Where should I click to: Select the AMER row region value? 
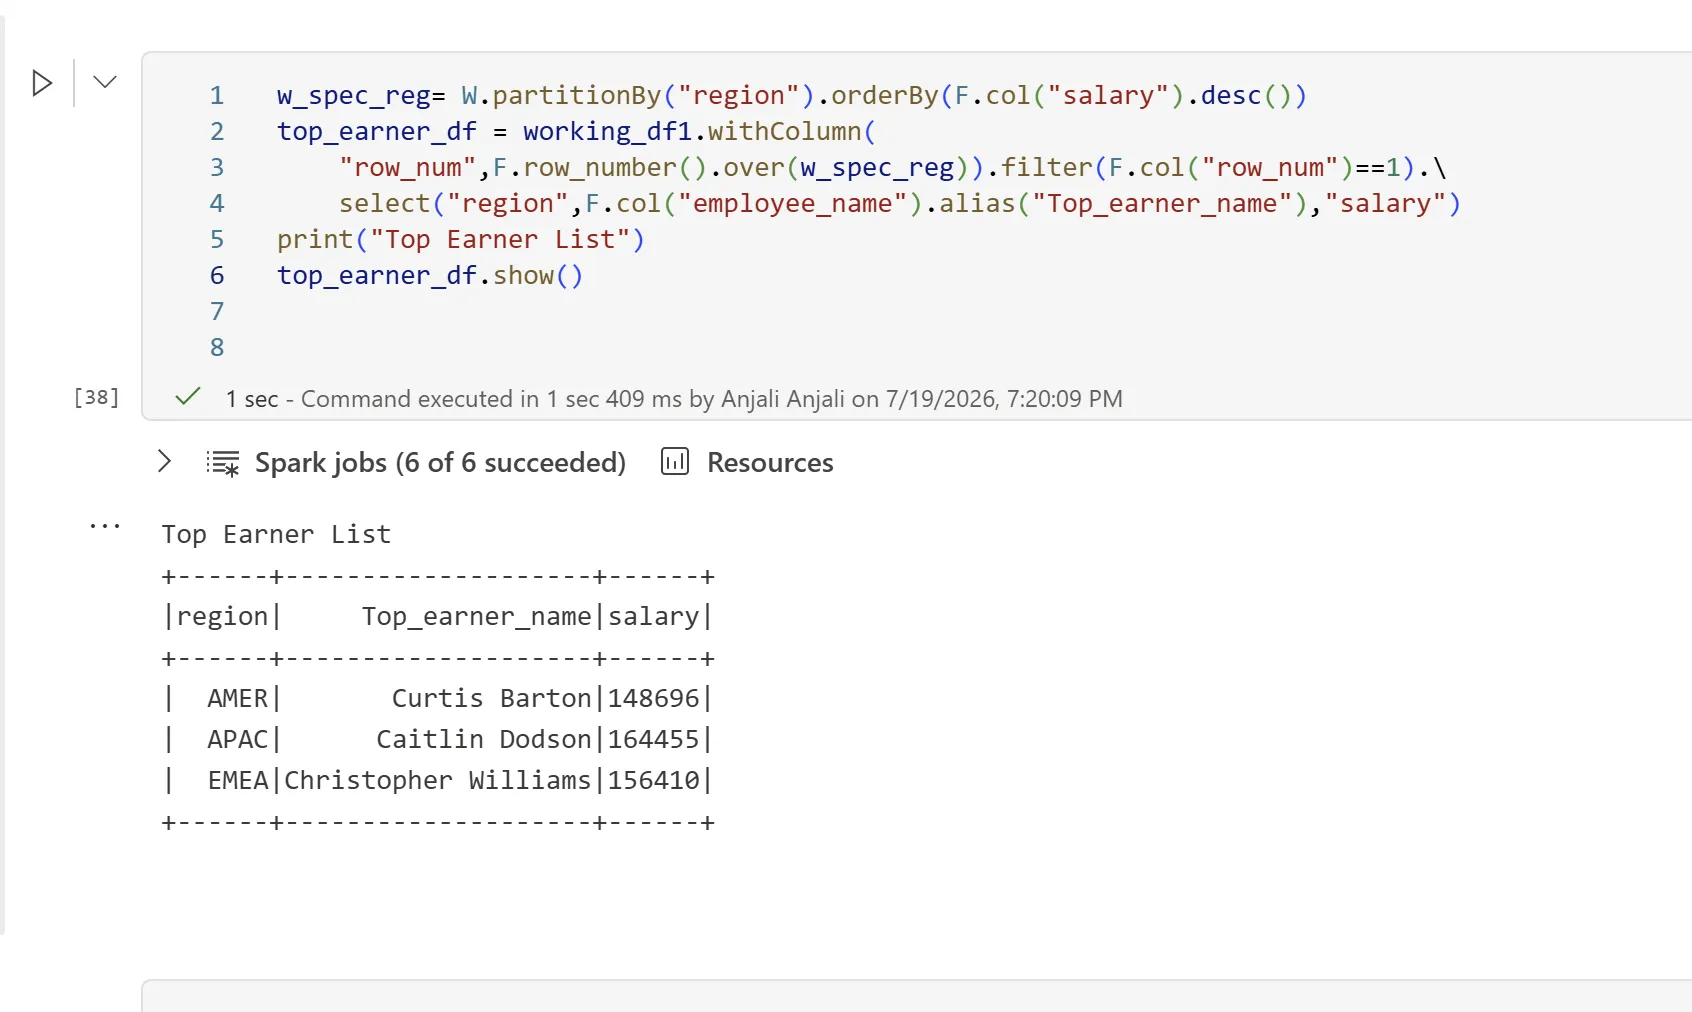click(x=238, y=698)
